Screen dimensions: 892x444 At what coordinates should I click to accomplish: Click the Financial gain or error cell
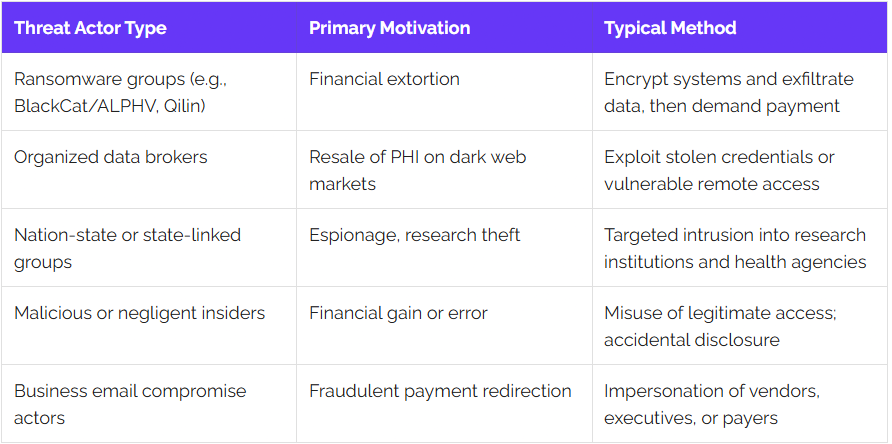pyautogui.click(x=444, y=326)
